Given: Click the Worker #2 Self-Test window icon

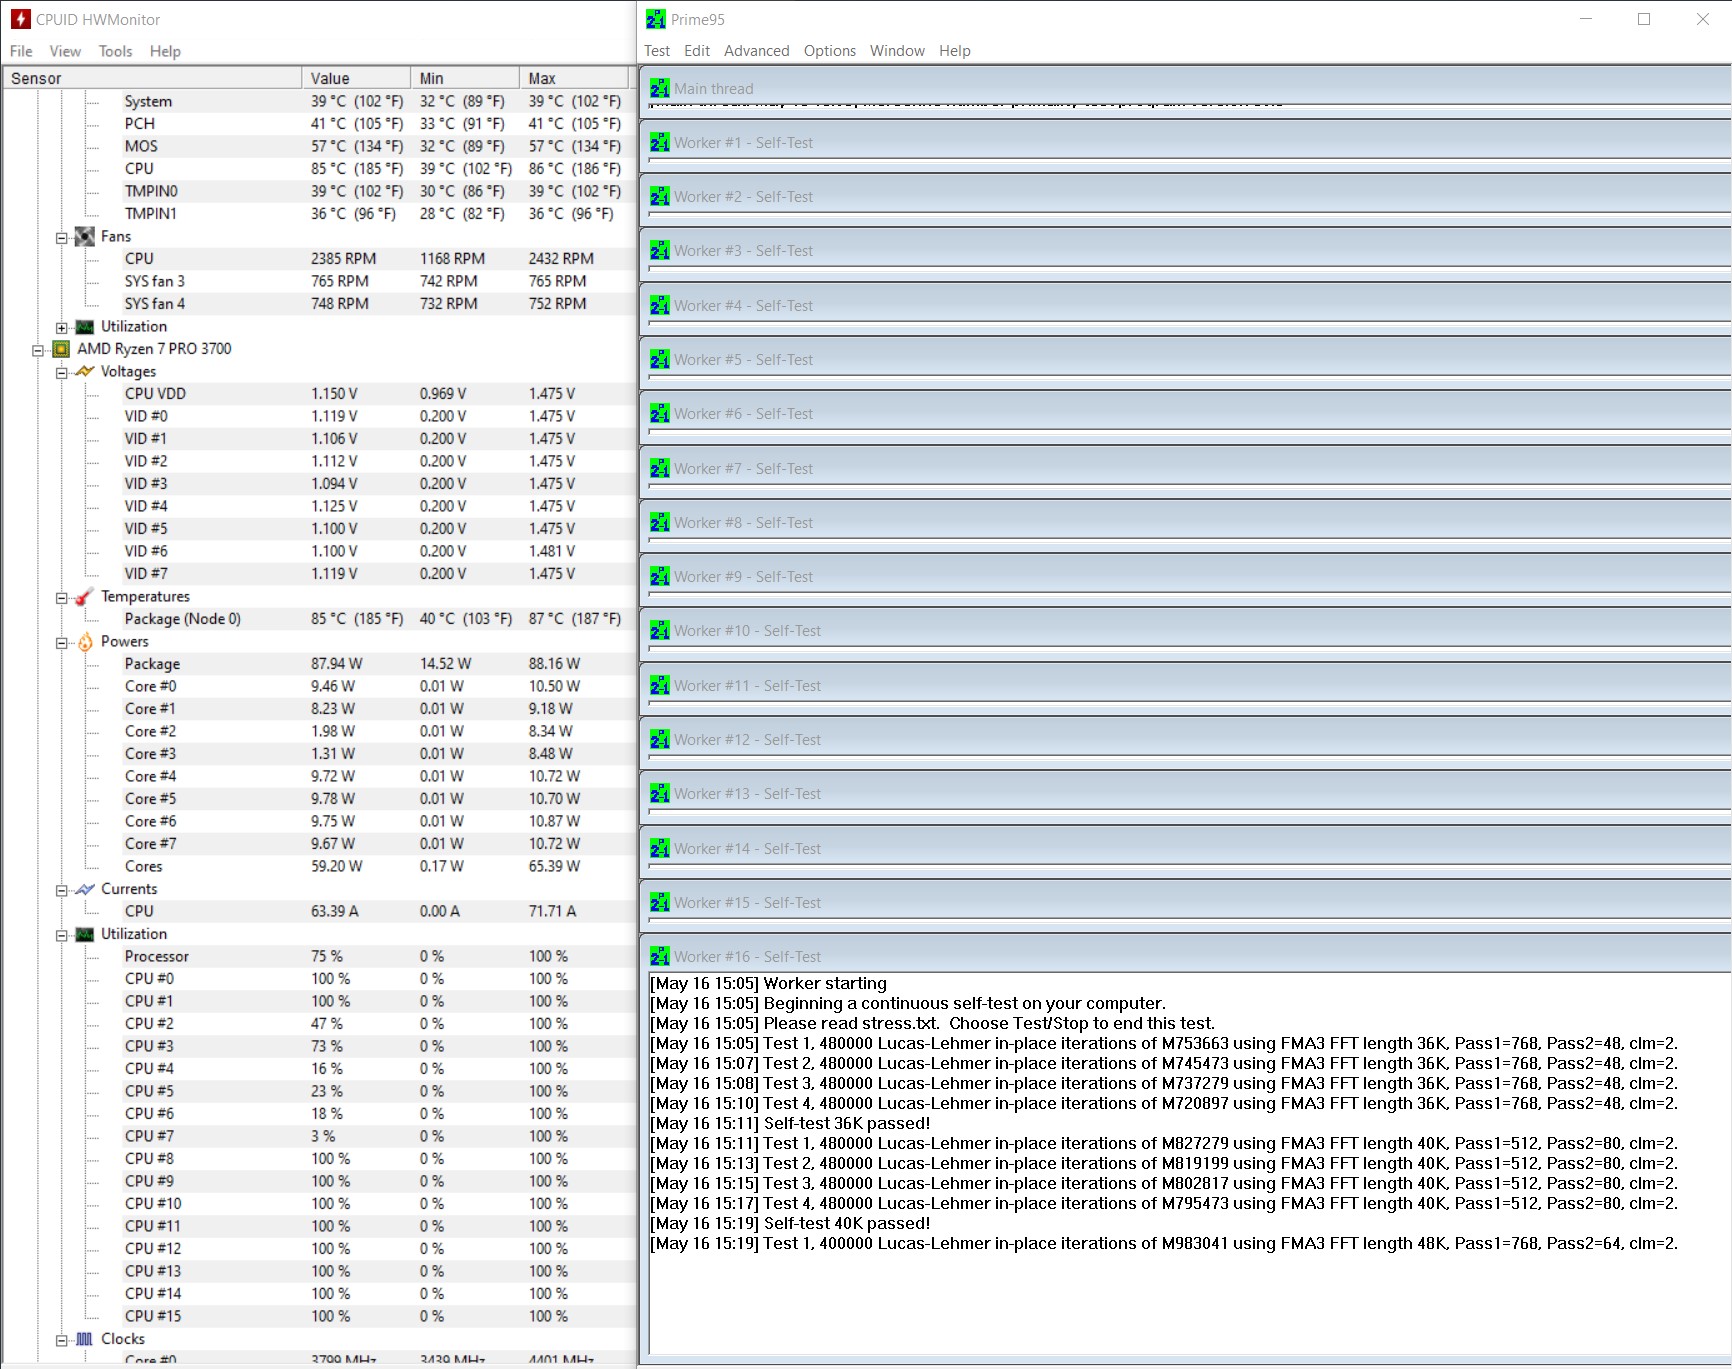Looking at the screenshot, I should pyautogui.click(x=660, y=197).
